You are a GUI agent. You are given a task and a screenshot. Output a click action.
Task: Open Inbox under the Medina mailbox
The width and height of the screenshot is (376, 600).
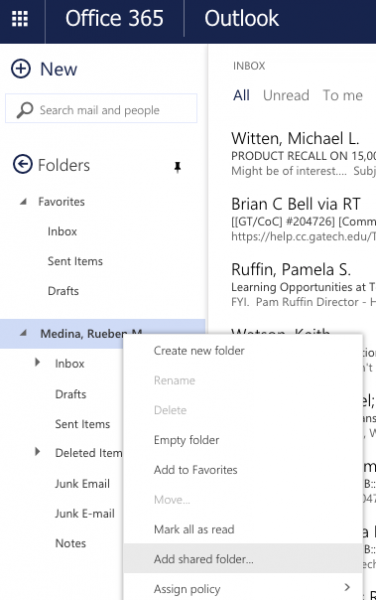(x=70, y=364)
